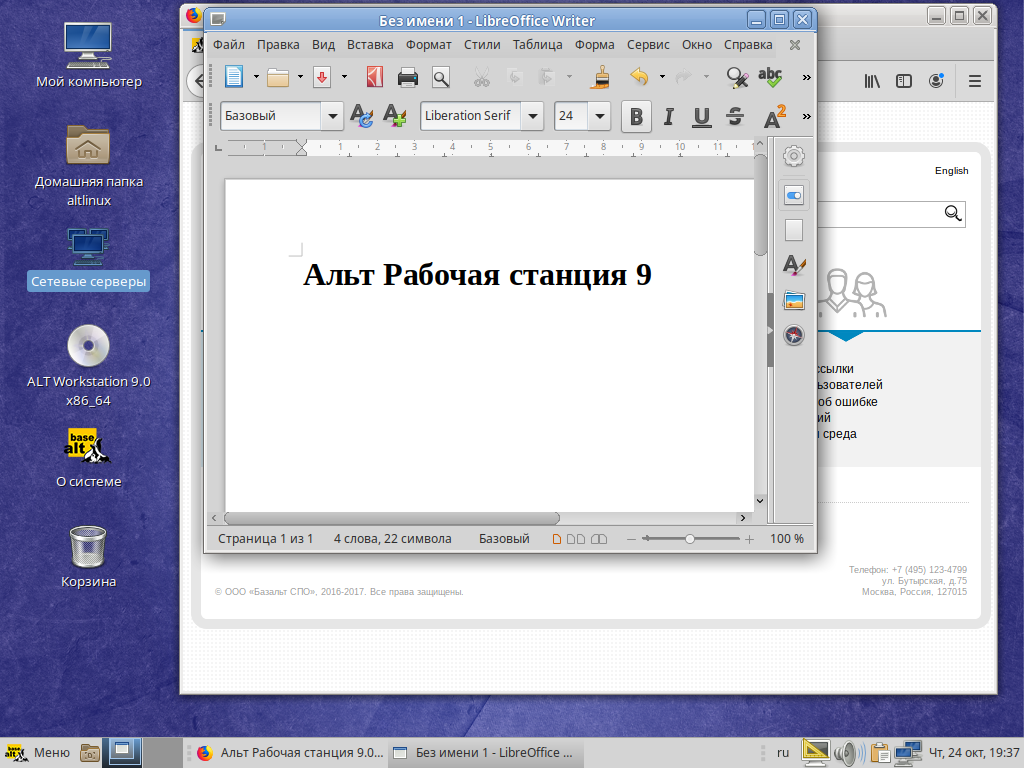
Task: Open the Styles panel in the sidebar
Action: pyautogui.click(x=793, y=265)
